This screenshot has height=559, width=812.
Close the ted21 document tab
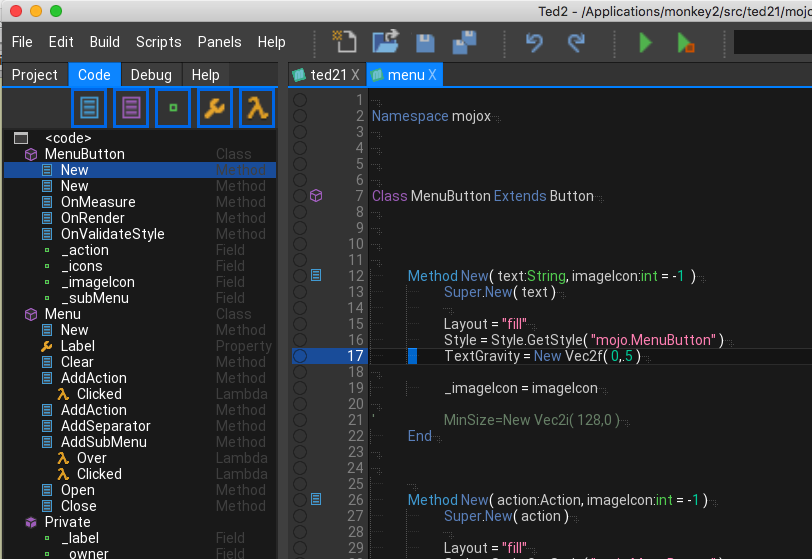pyautogui.click(x=355, y=75)
